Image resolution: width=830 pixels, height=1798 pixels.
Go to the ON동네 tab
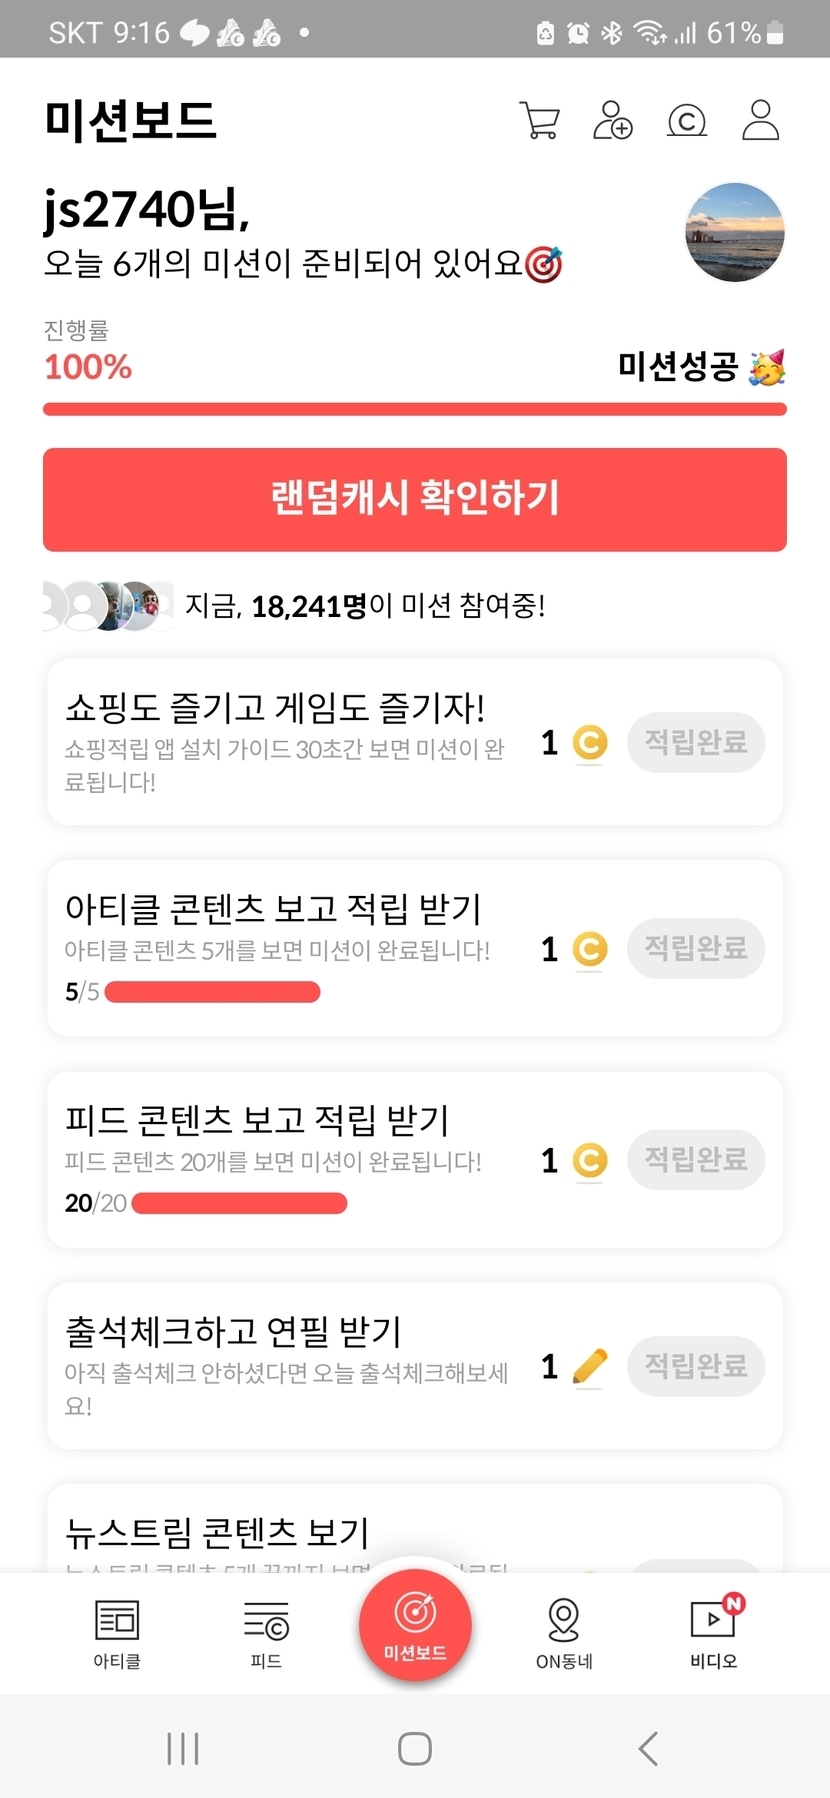tap(564, 1633)
